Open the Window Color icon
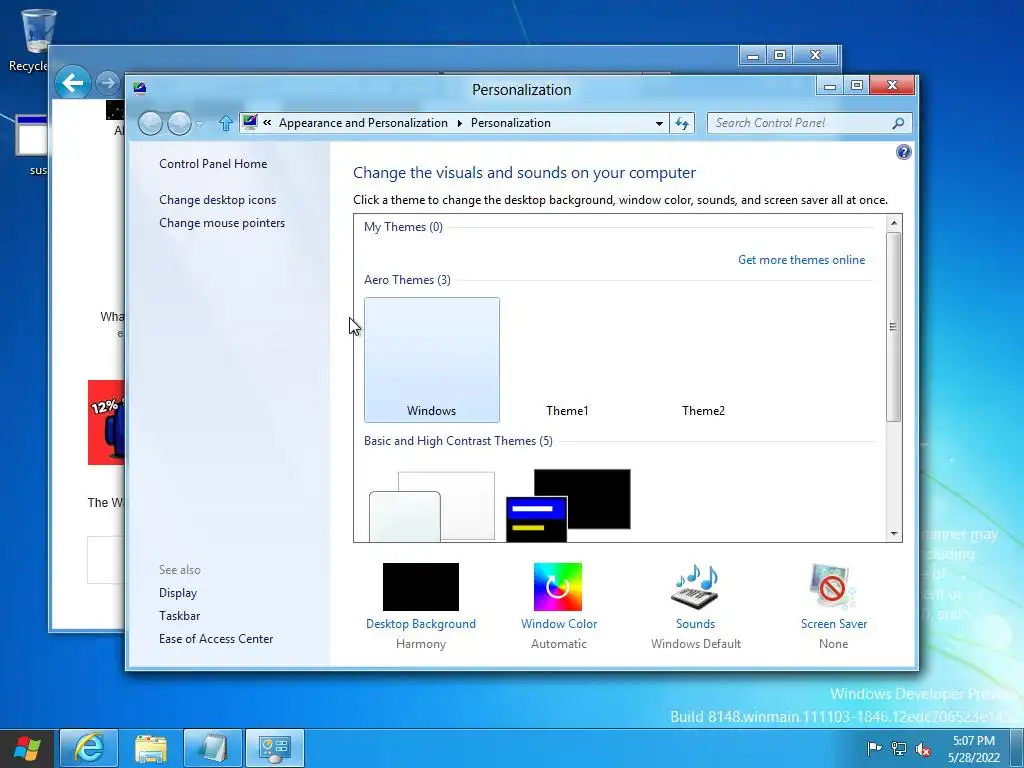Image resolution: width=1024 pixels, height=768 pixels. 558,586
